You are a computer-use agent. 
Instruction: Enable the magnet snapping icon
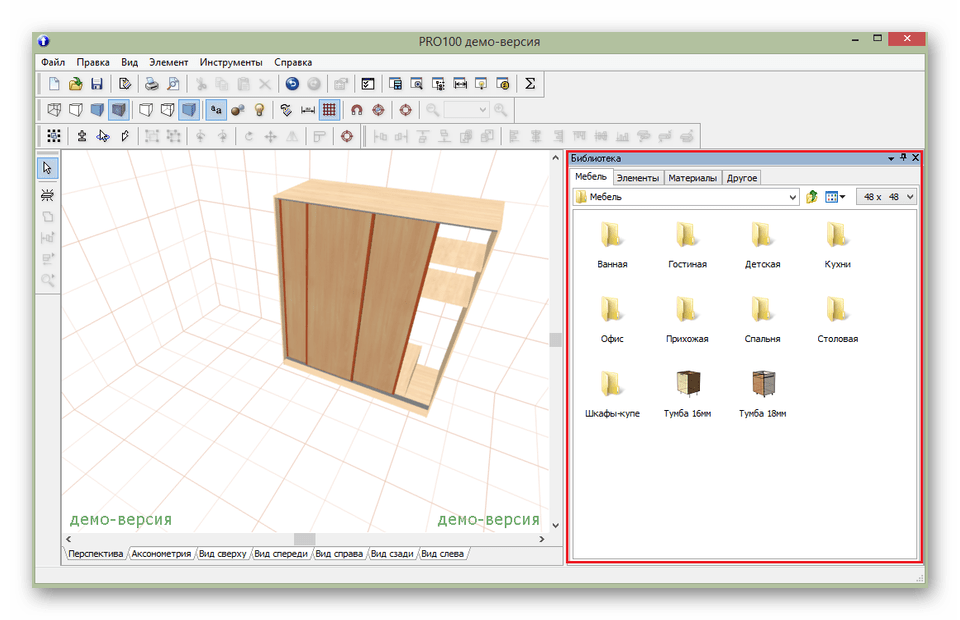356,110
